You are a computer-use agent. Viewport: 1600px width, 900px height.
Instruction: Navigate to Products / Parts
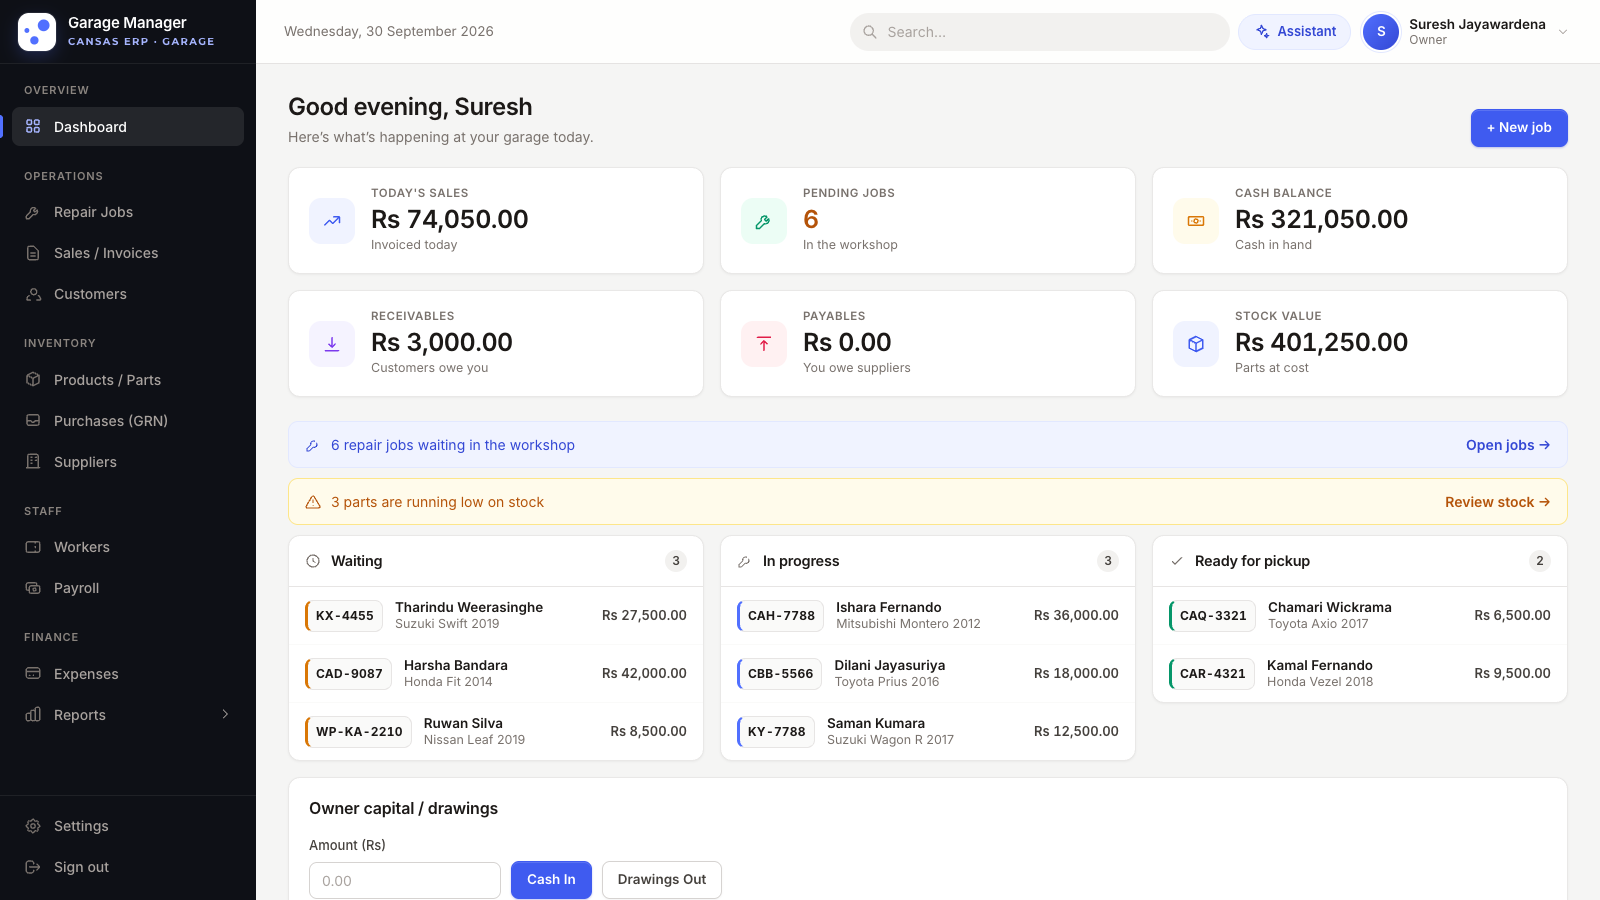128,380
